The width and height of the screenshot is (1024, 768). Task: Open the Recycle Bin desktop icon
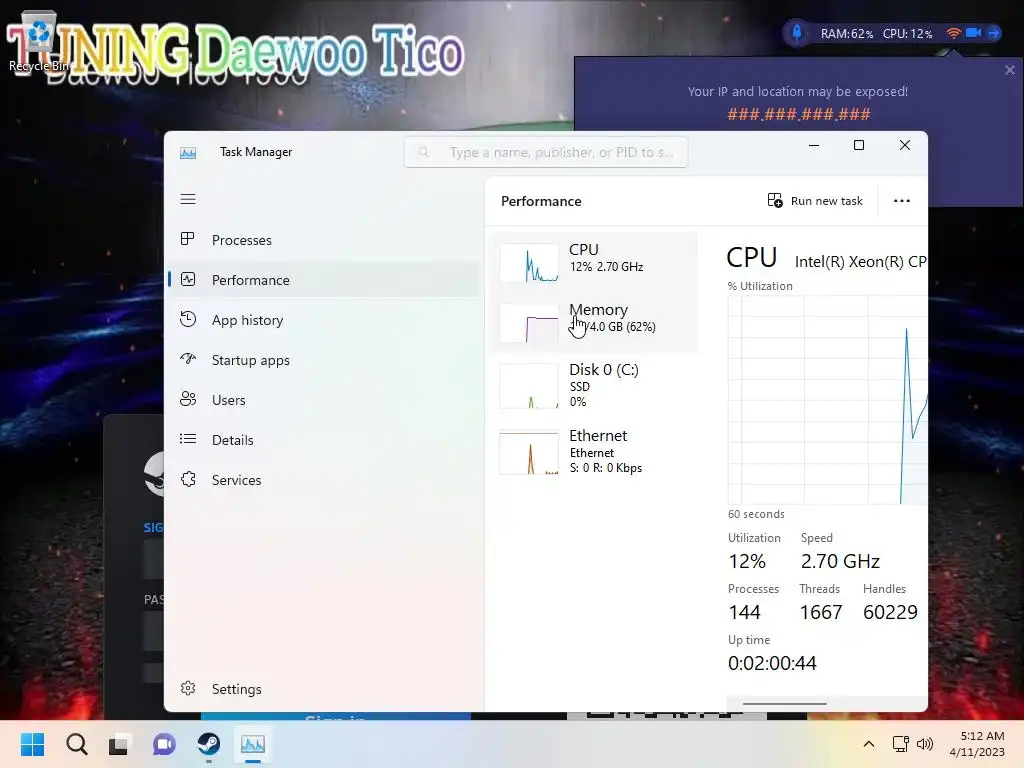coord(39,42)
